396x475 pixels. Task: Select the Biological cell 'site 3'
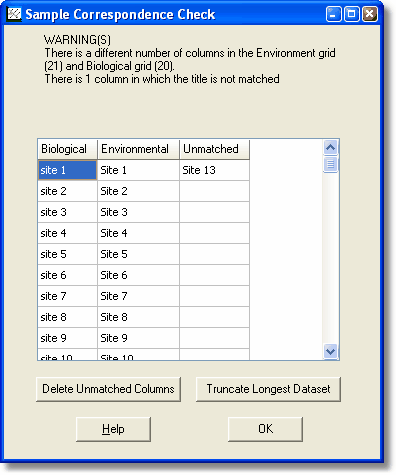(67, 212)
